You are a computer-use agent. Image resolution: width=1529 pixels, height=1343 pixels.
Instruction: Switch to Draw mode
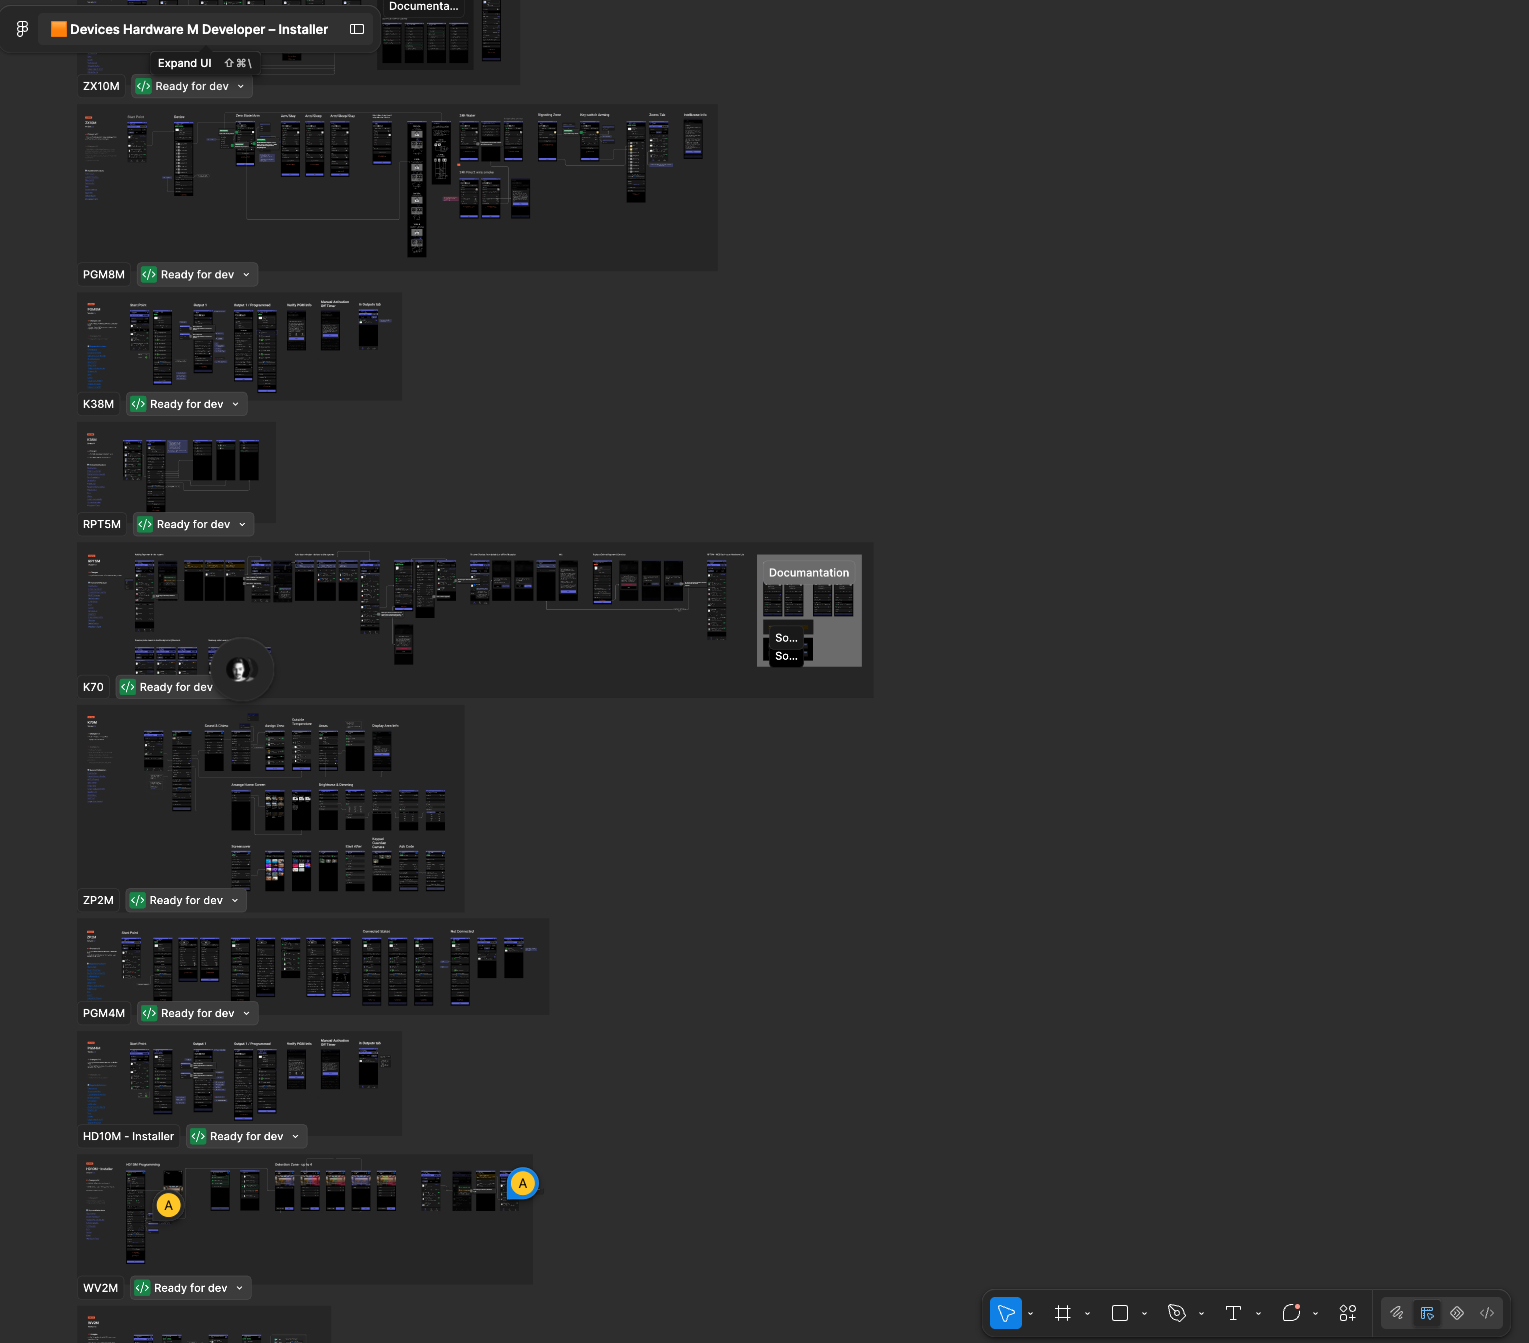[x=1397, y=1313]
